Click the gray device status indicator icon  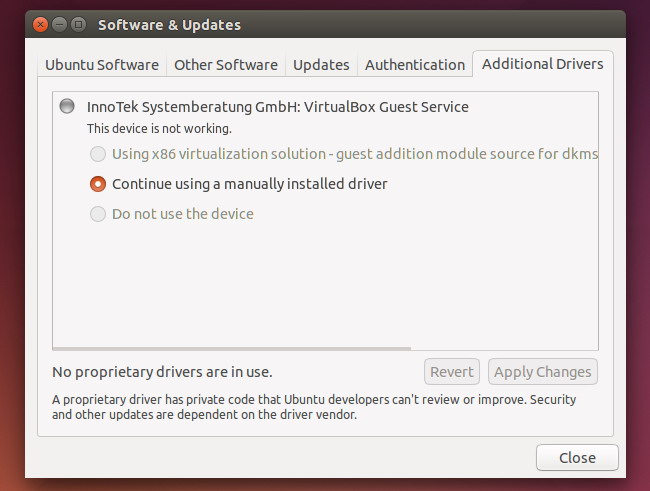point(67,106)
